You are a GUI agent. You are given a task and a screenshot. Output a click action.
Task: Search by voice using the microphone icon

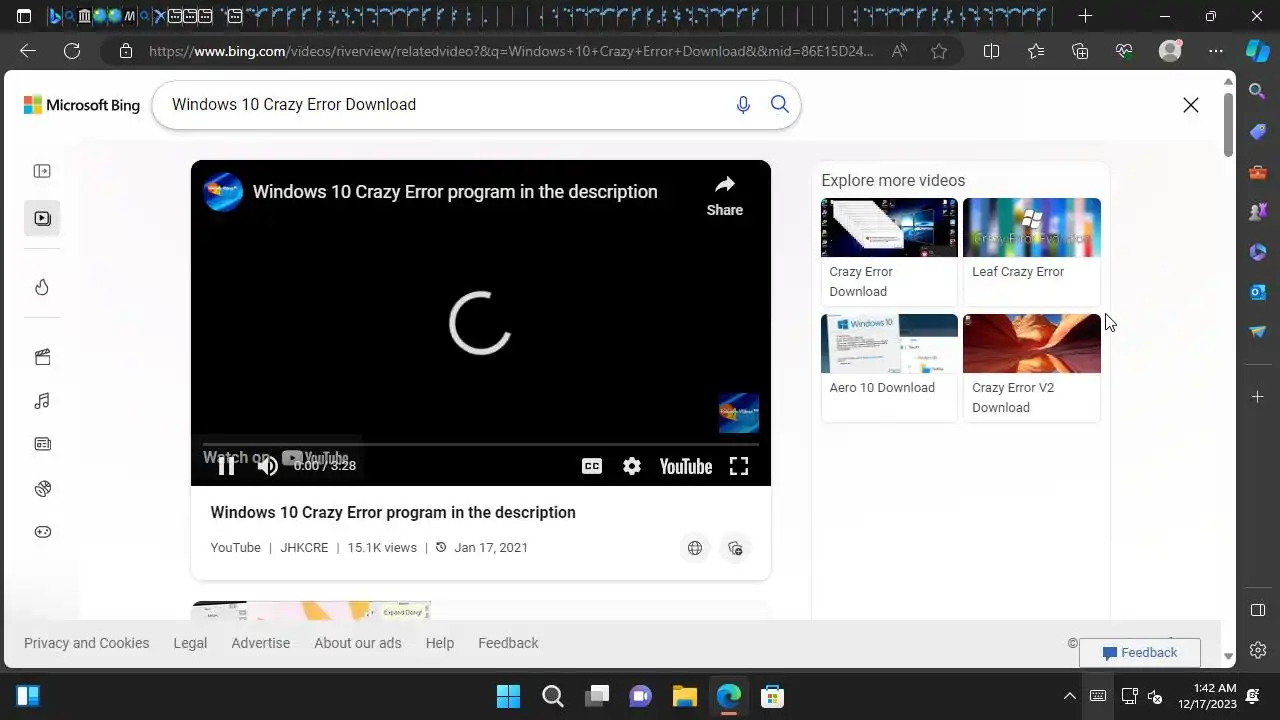click(743, 105)
